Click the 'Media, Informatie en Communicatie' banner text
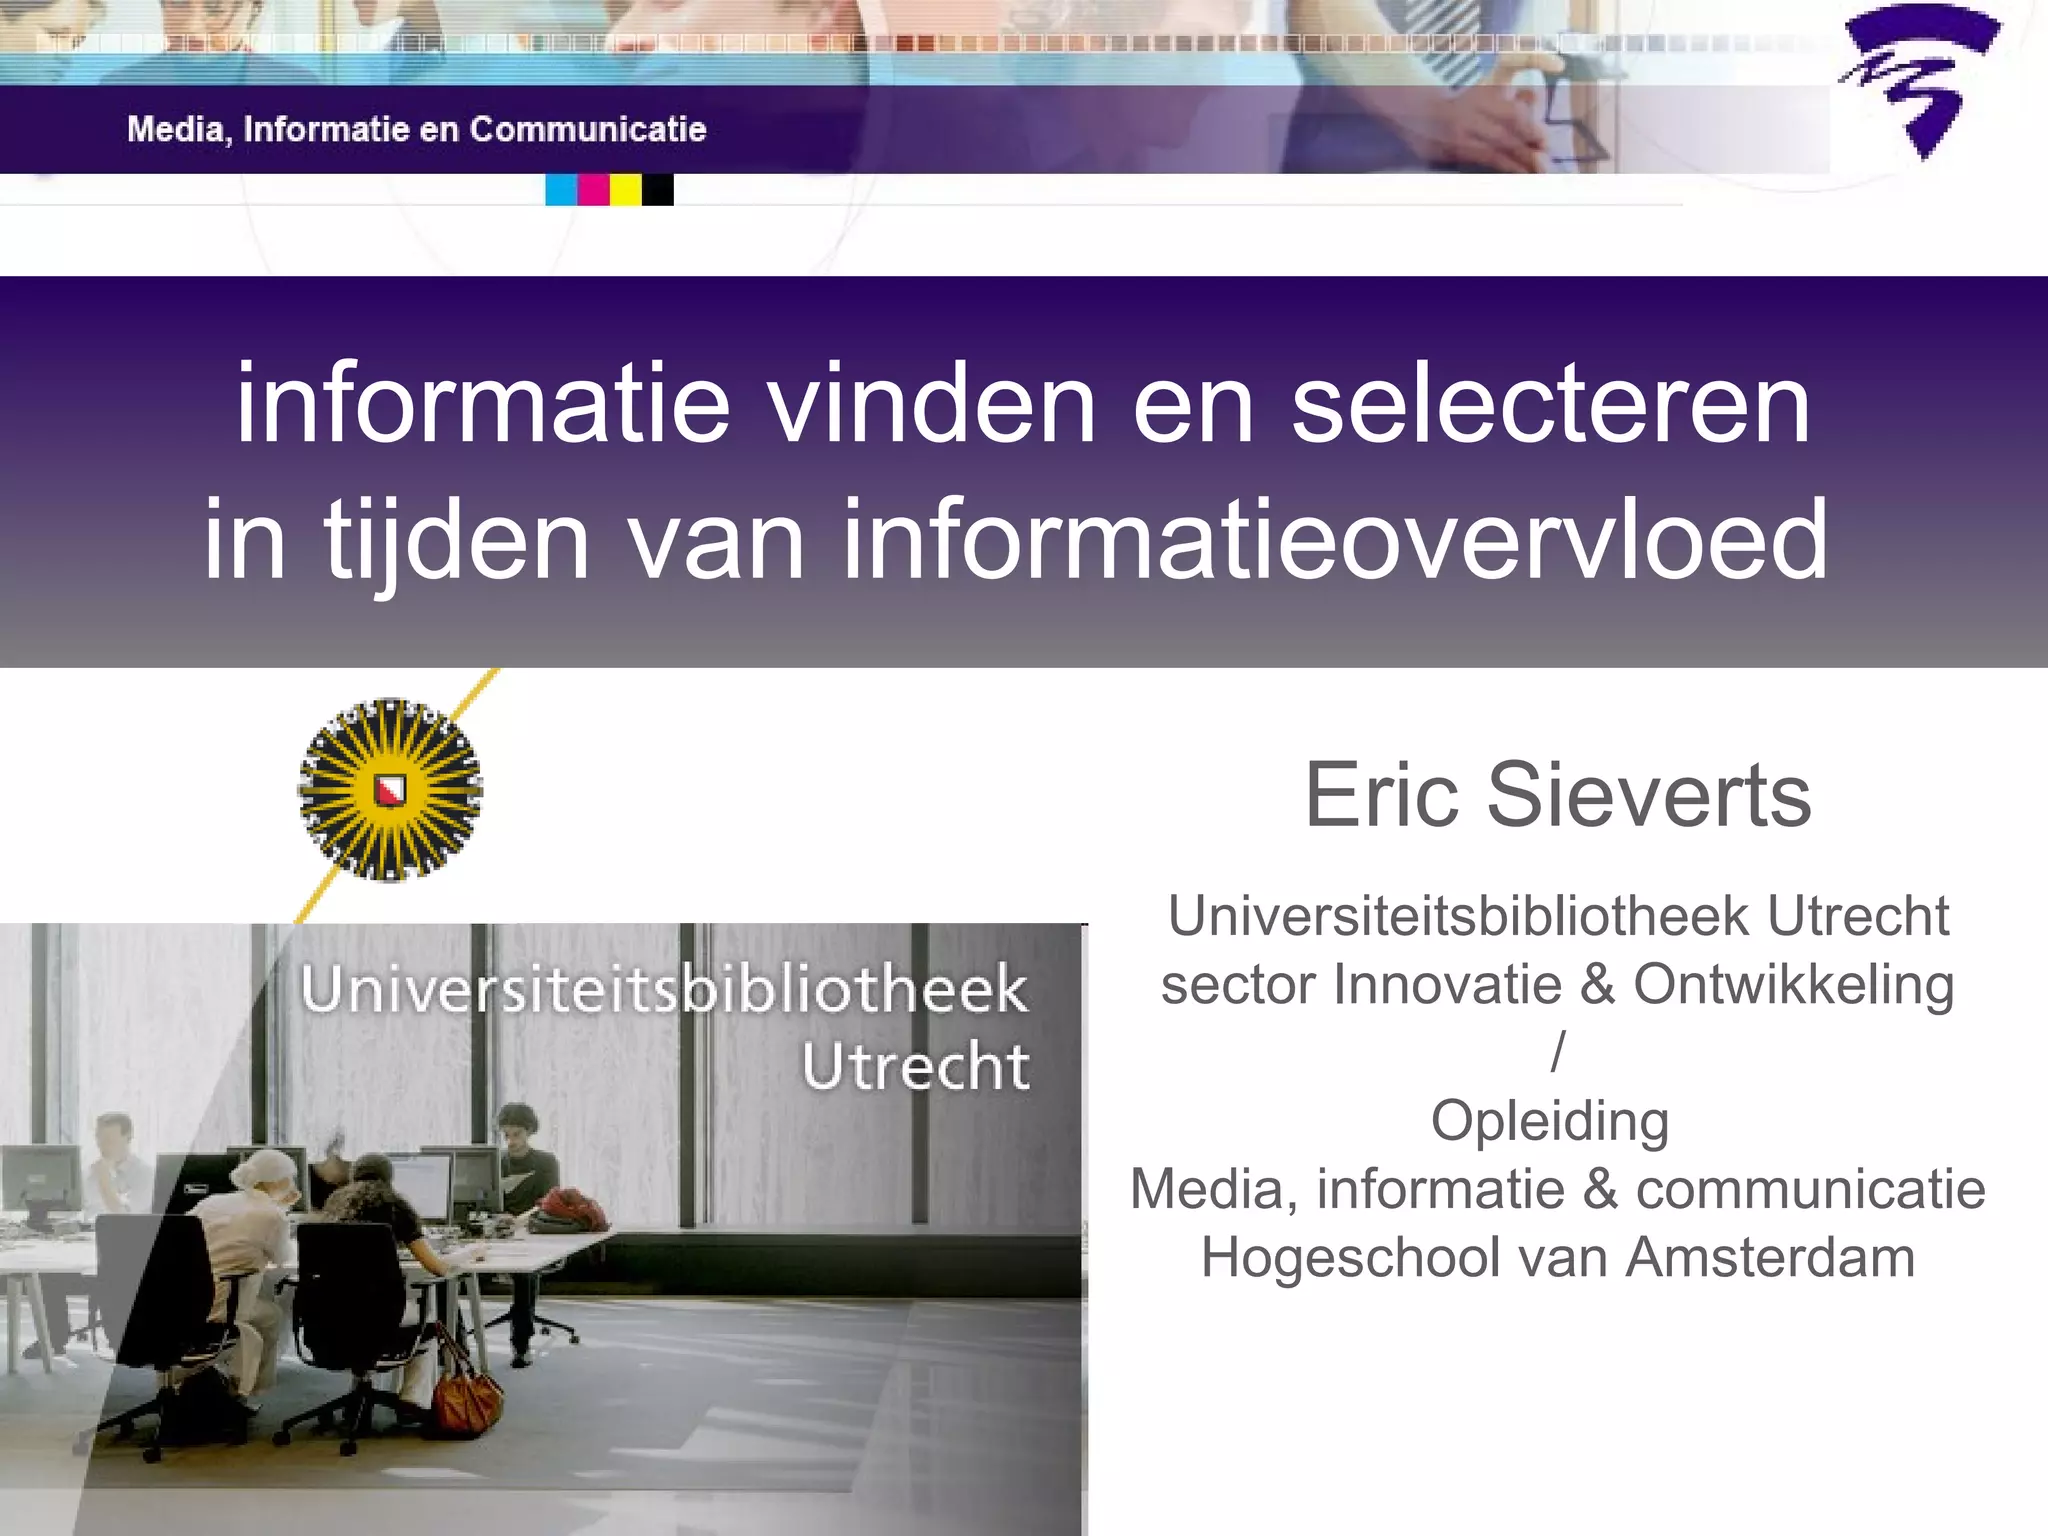 [416, 129]
